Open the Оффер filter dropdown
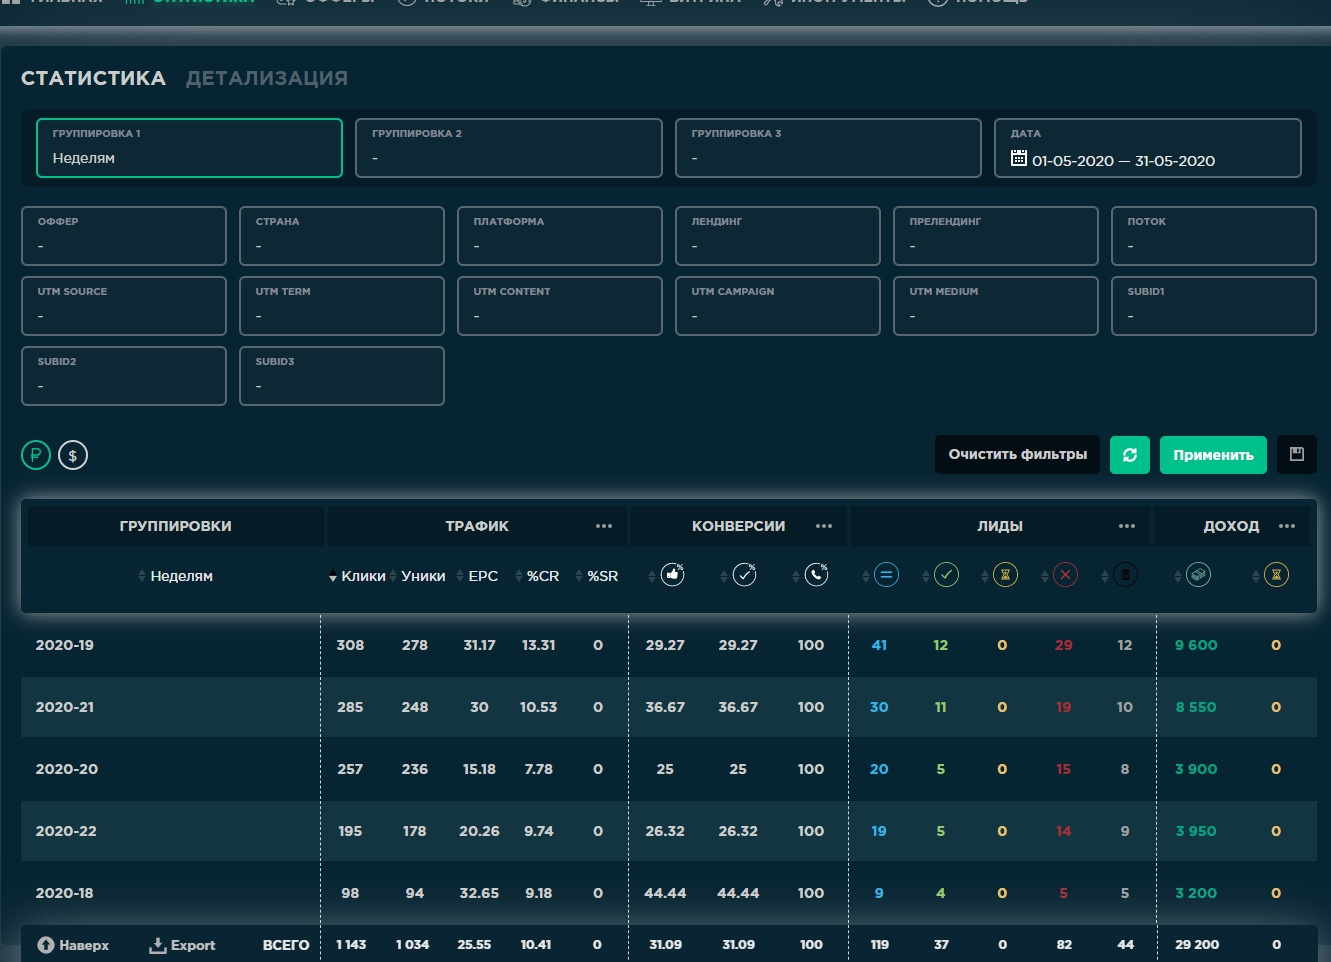 [124, 236]
